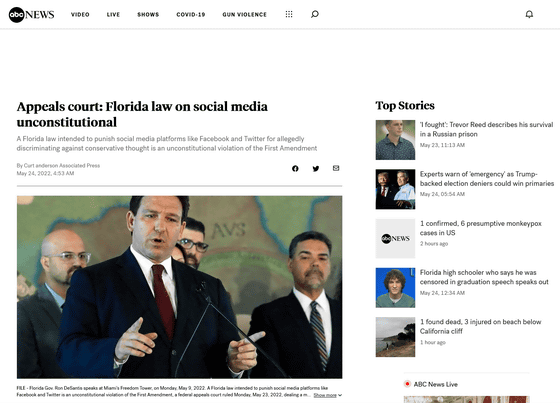This screenshot has height=403, width=560.
Task: Open the Video menu item
Action: (80, 15)
